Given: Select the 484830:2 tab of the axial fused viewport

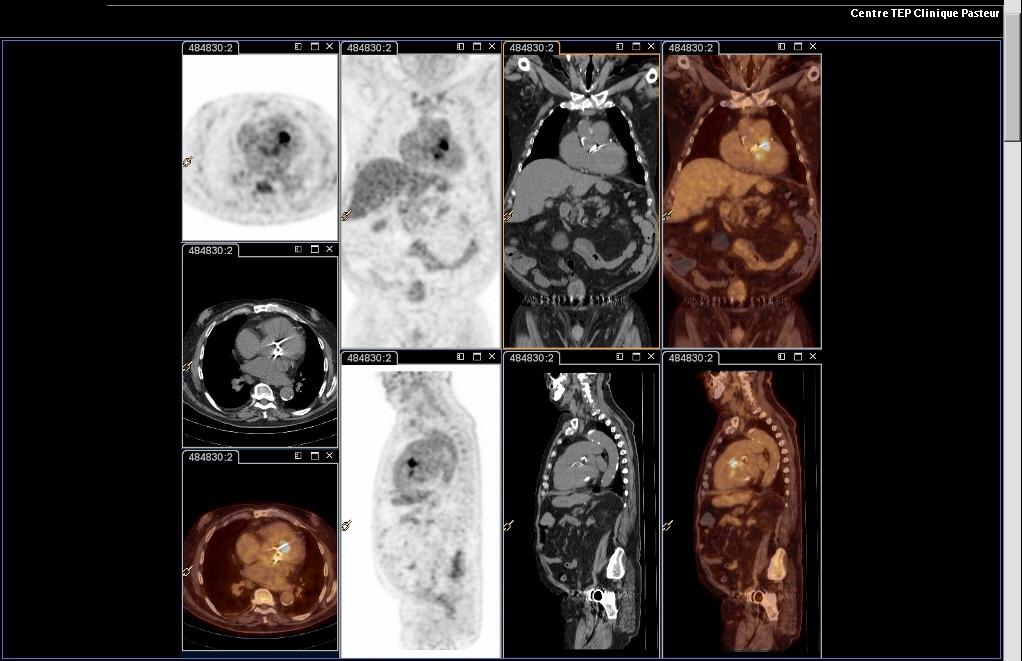Looking at the screenshot, I should tap(211, 457).
